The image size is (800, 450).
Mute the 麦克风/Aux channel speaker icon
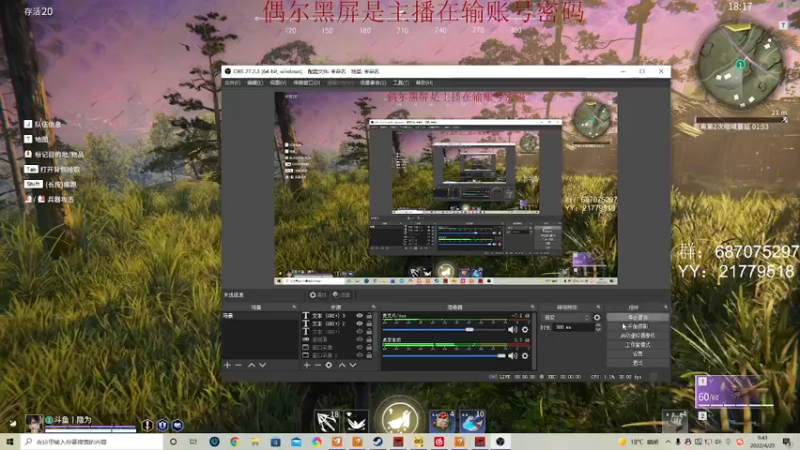[512, 330]
